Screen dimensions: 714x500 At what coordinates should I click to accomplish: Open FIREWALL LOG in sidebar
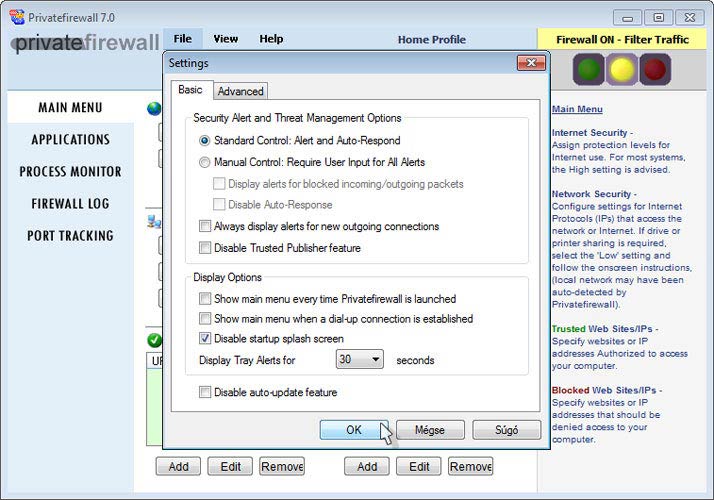71,204
